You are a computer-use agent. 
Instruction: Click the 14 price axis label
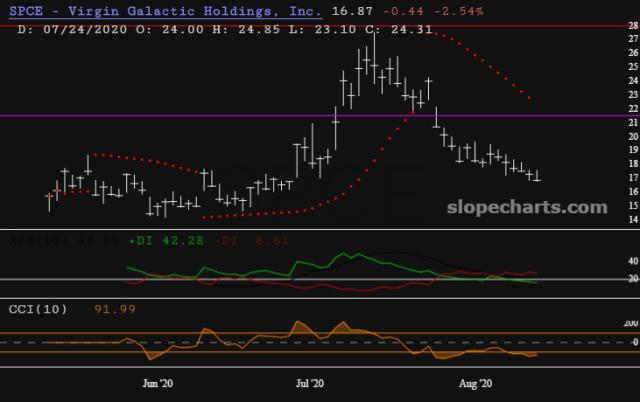[x=633, y=219]
